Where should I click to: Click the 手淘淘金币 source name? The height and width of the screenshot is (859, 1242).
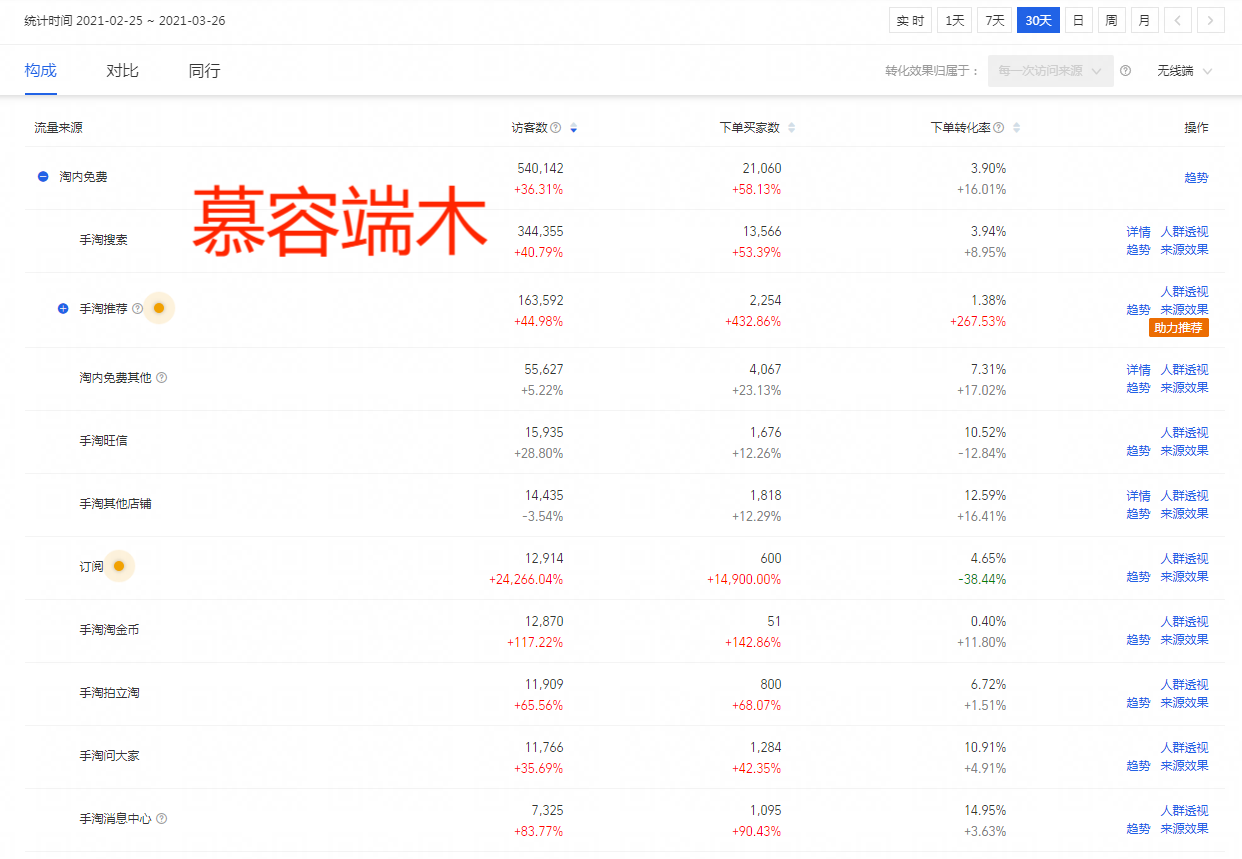coord(110,630)
